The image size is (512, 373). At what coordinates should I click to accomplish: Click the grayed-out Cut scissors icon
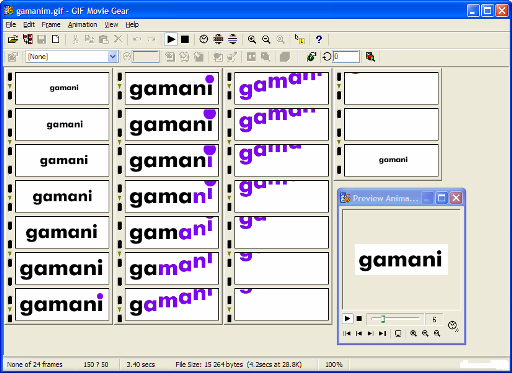[75, 39]
